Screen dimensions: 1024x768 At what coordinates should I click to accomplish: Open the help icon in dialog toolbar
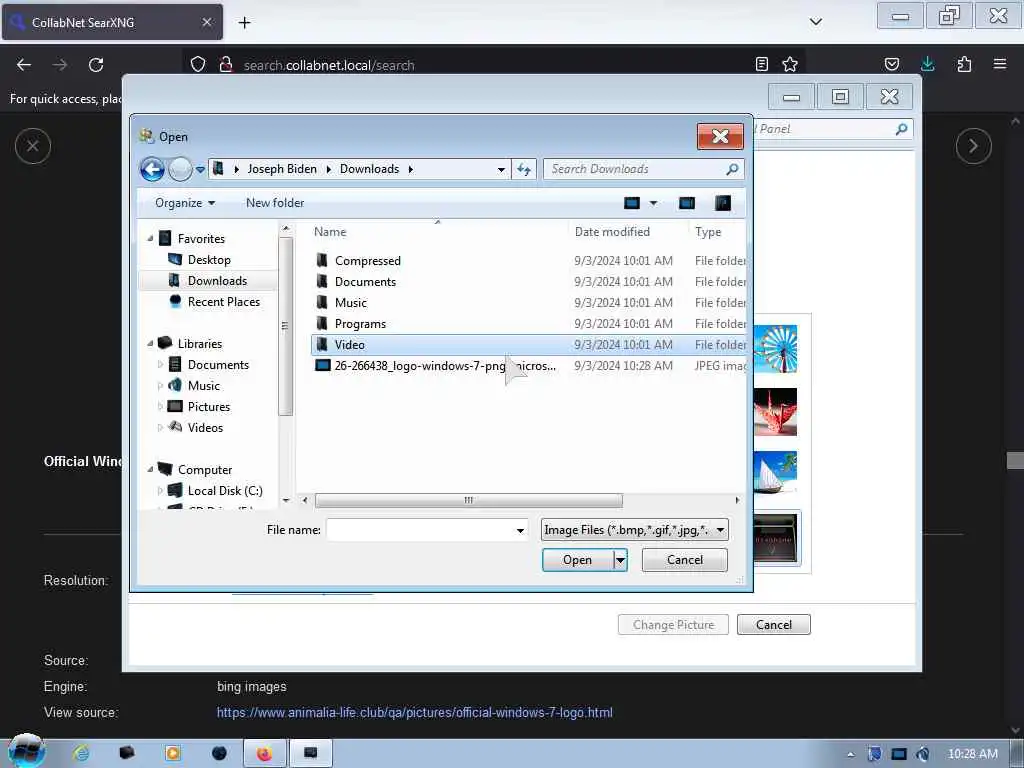[x=722, y=203]
